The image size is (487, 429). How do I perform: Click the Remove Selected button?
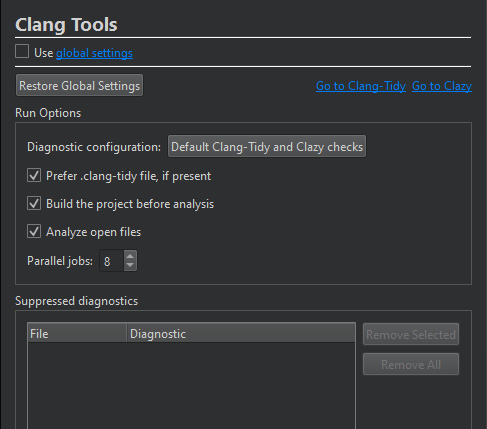[x=411, y=334]
